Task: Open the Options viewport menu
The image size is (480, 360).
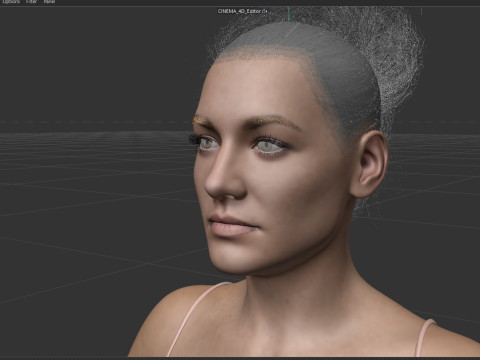Action: (x=11, y=1)
